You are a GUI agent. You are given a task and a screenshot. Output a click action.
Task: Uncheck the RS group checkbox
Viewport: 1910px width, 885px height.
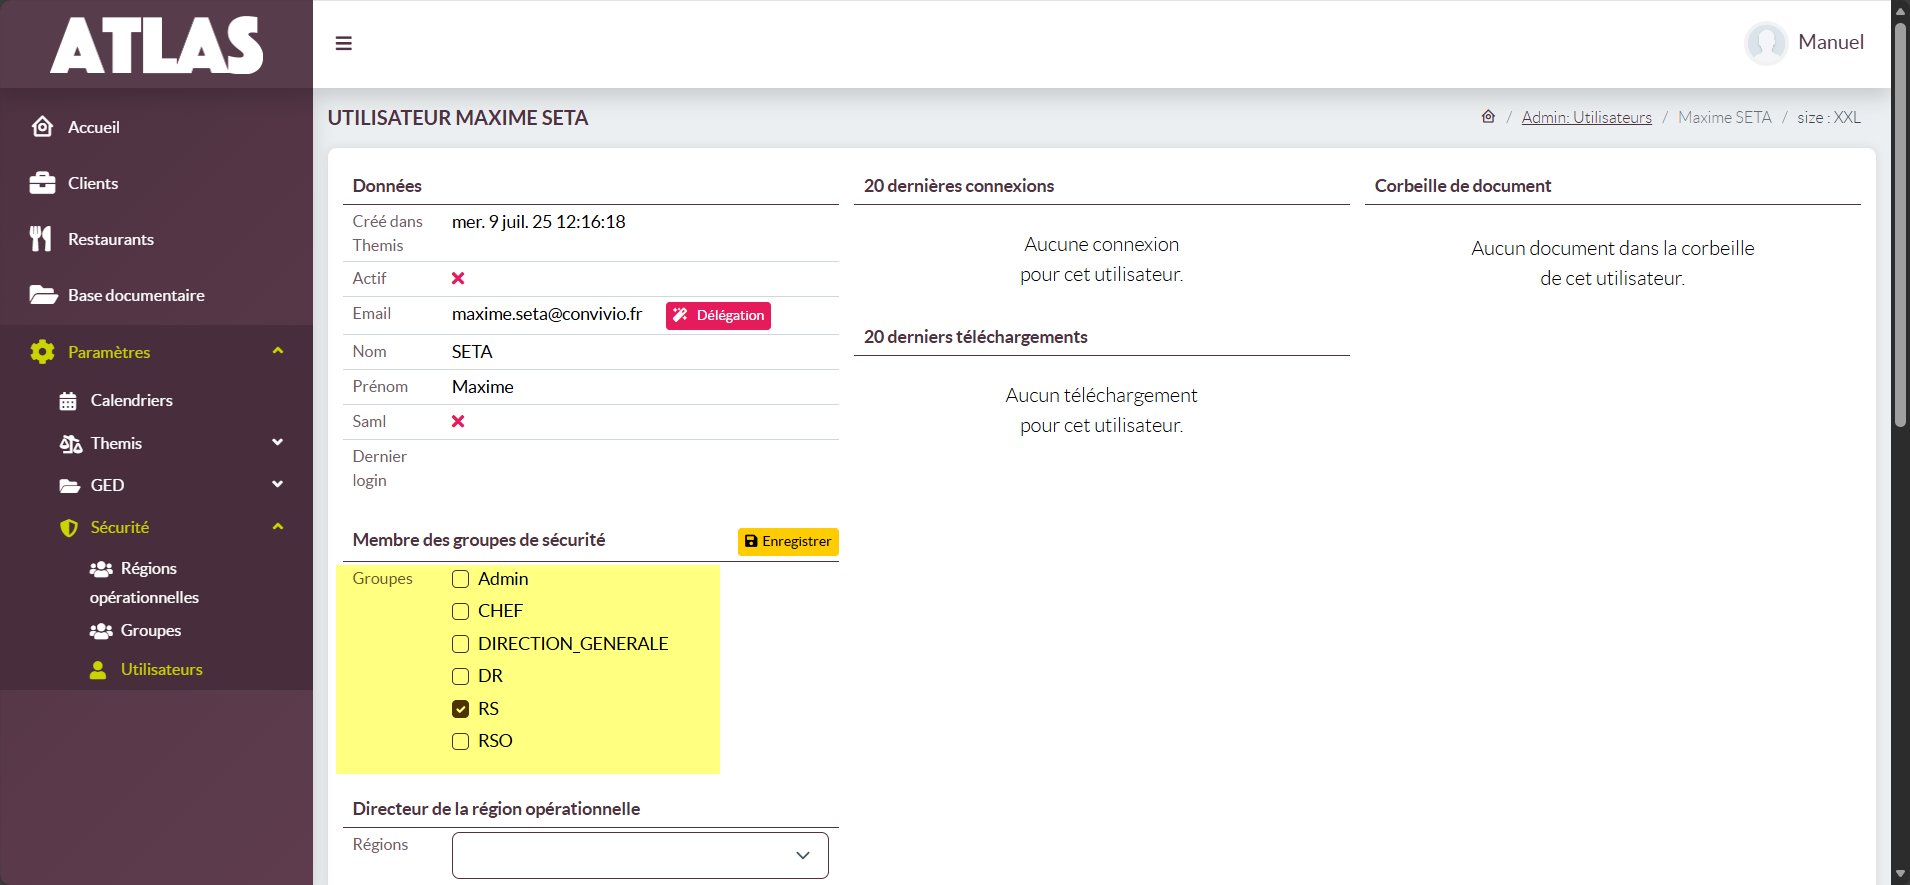460,709
